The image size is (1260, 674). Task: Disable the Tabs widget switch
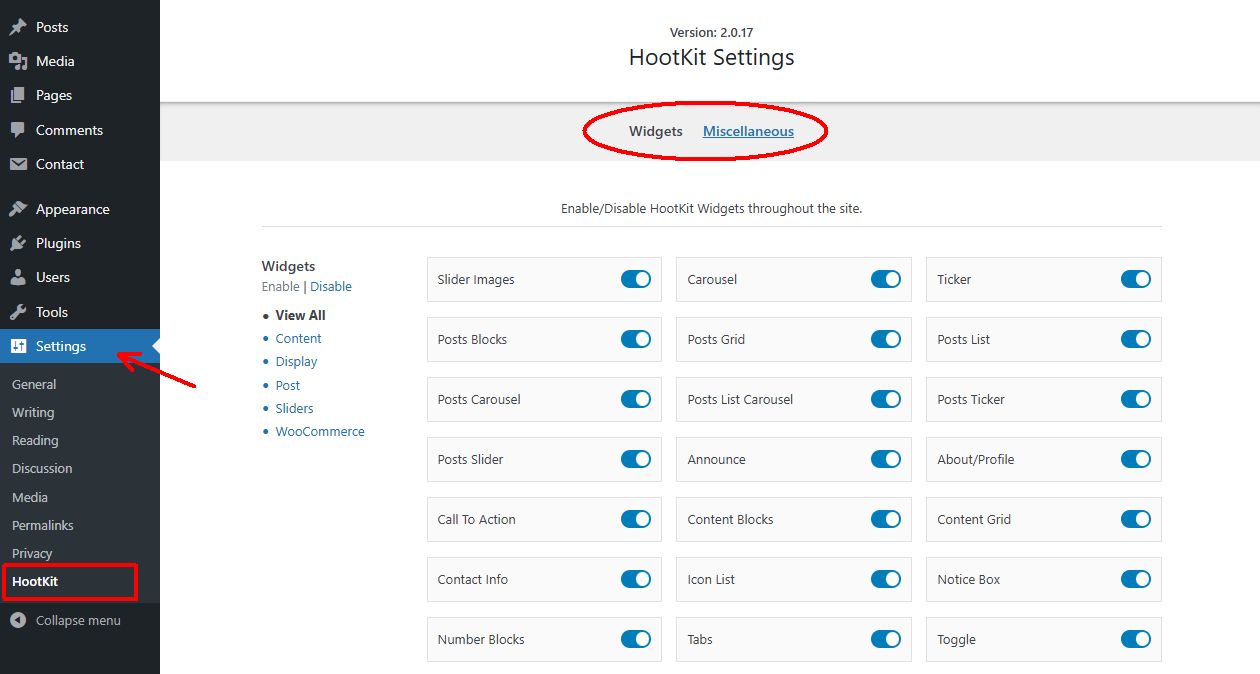[x=886, y=639]
